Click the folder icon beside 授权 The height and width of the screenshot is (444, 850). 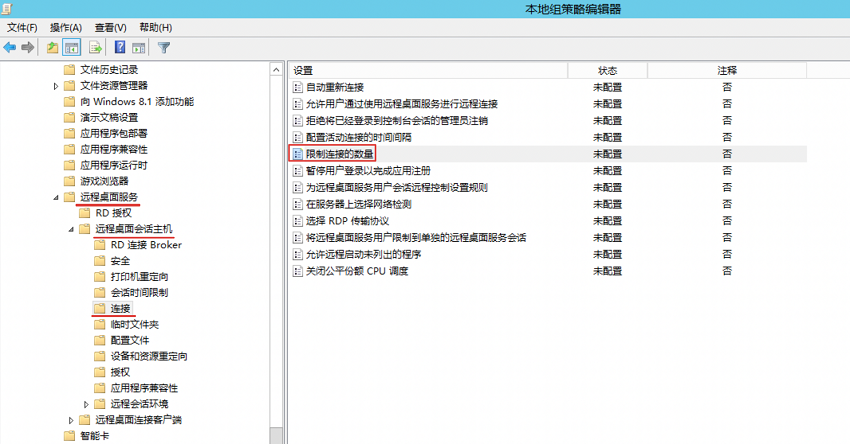click(x=100, y=372)
